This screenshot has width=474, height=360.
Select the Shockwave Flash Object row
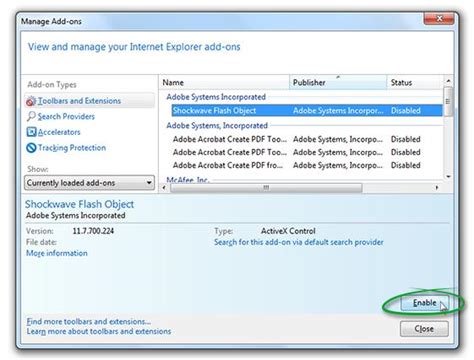pyautogui.click(x=307, y=110)
